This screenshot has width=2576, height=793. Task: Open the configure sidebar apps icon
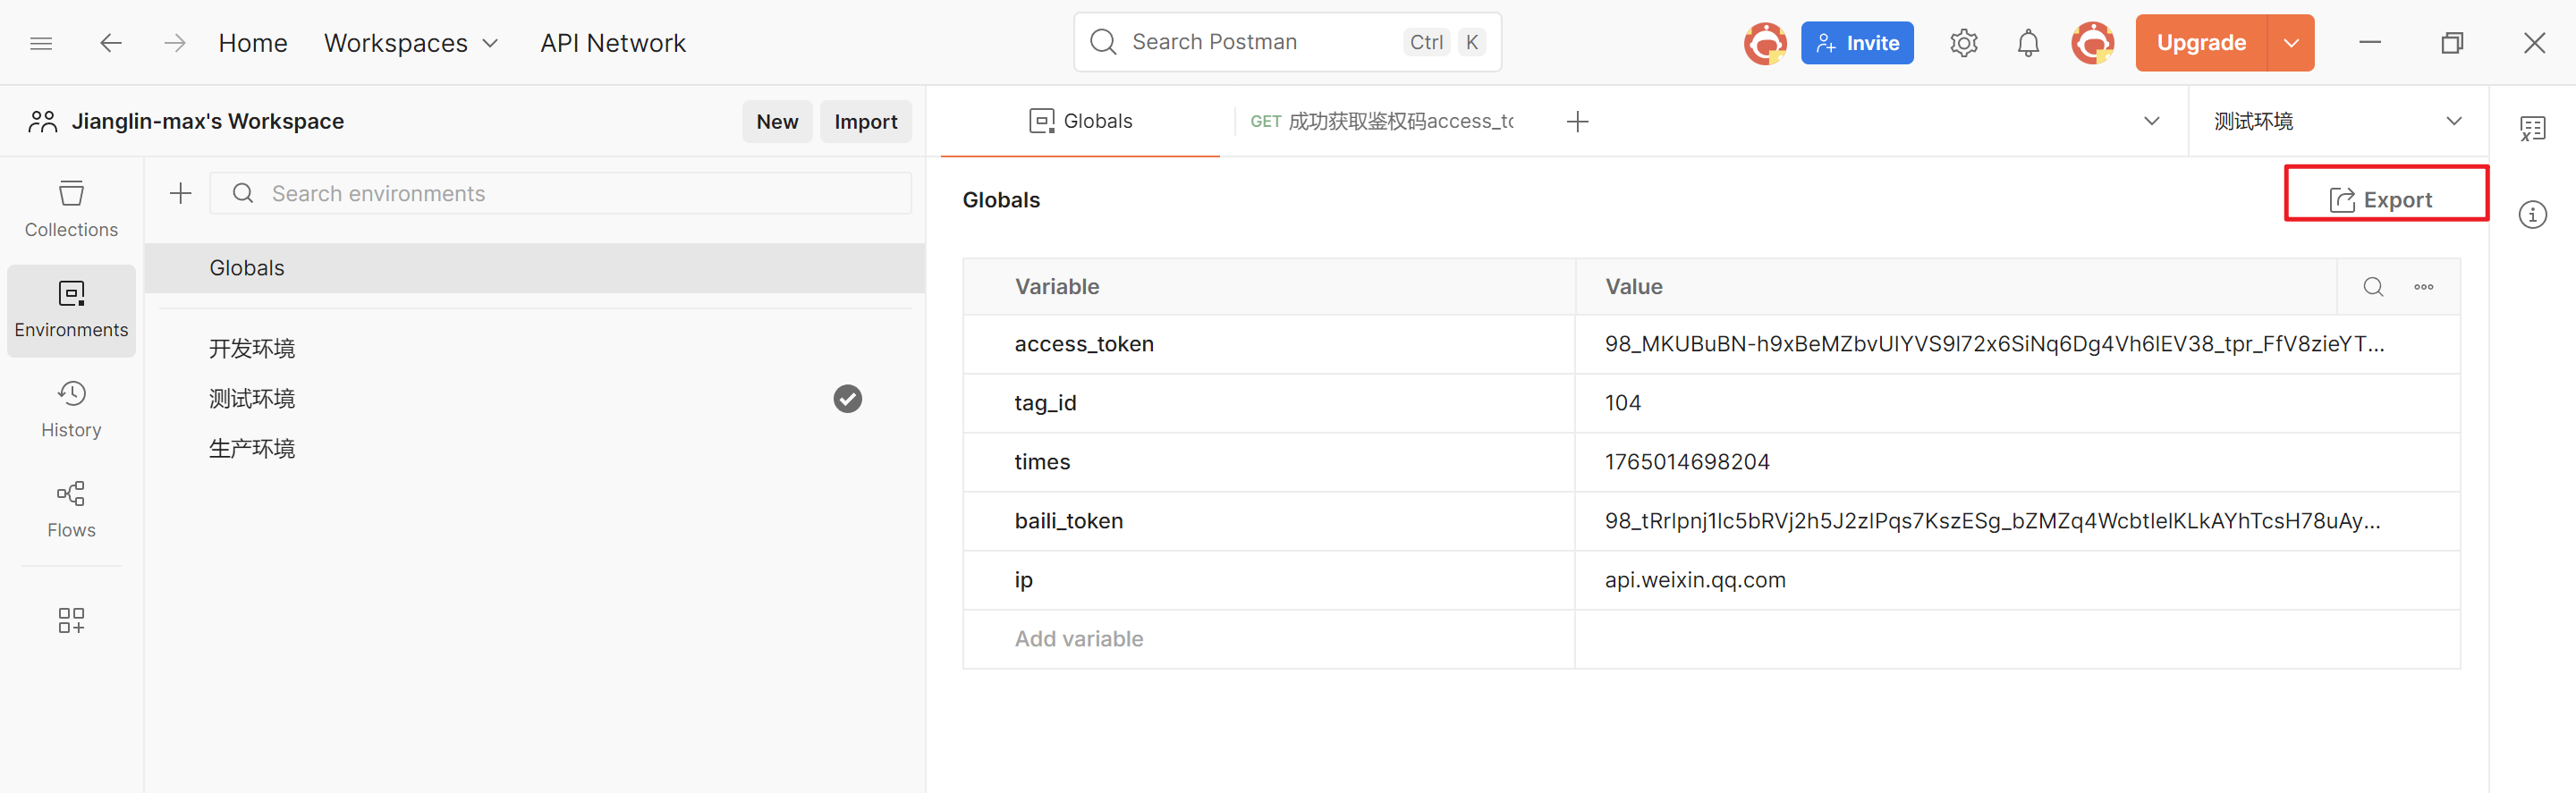point(71,620)
